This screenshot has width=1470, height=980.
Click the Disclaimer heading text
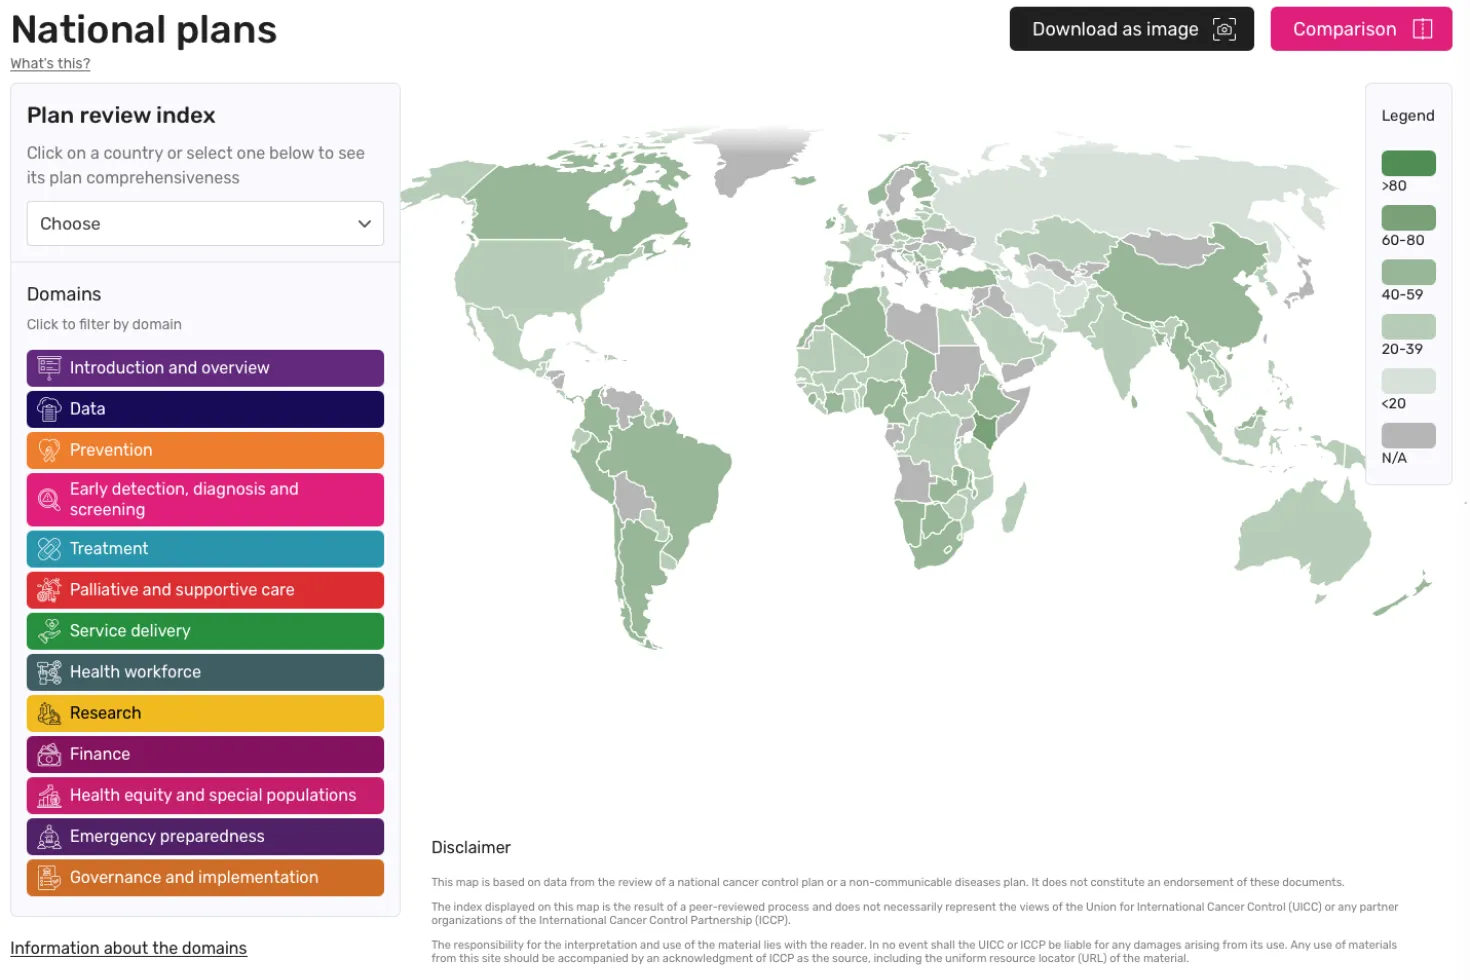471,847
